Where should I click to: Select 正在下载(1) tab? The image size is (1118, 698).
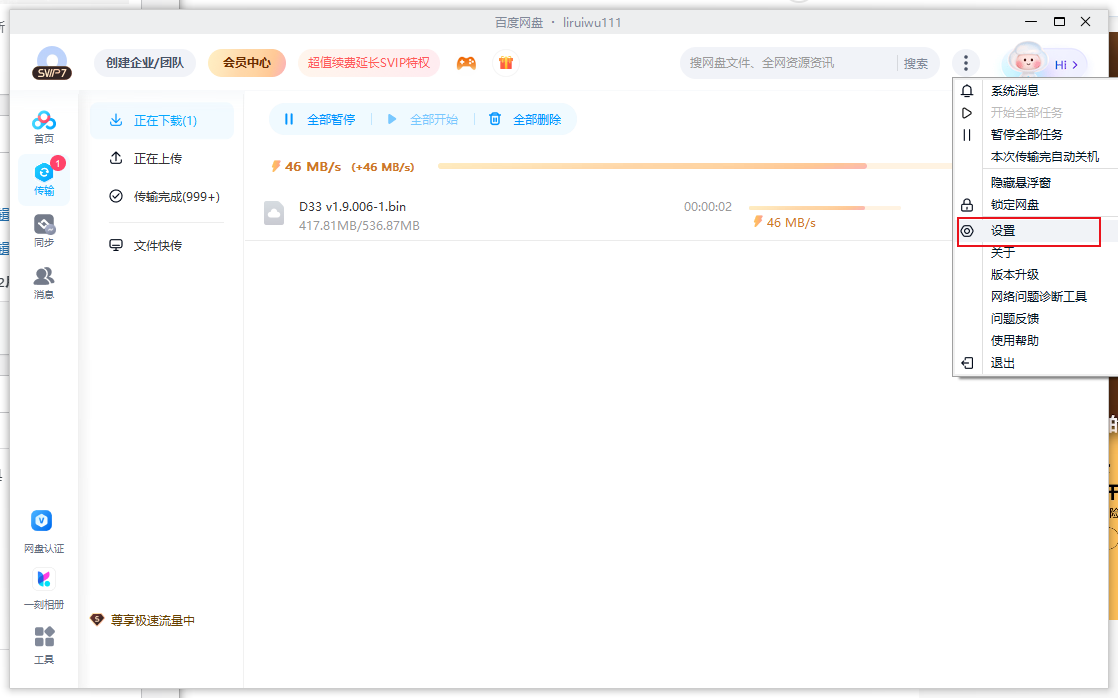(162, 120)
